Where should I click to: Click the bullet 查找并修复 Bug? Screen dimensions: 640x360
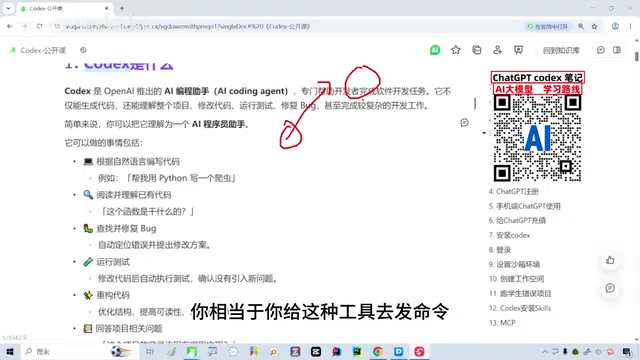(126, 229)
